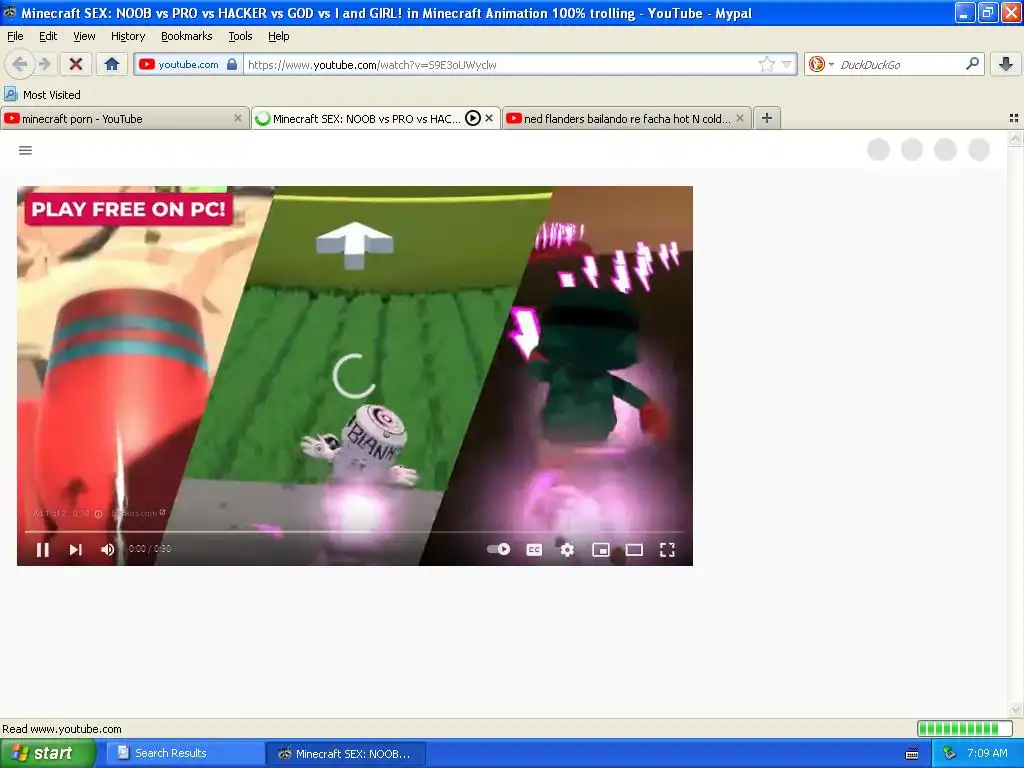Click the ad site link in the video

138,513
